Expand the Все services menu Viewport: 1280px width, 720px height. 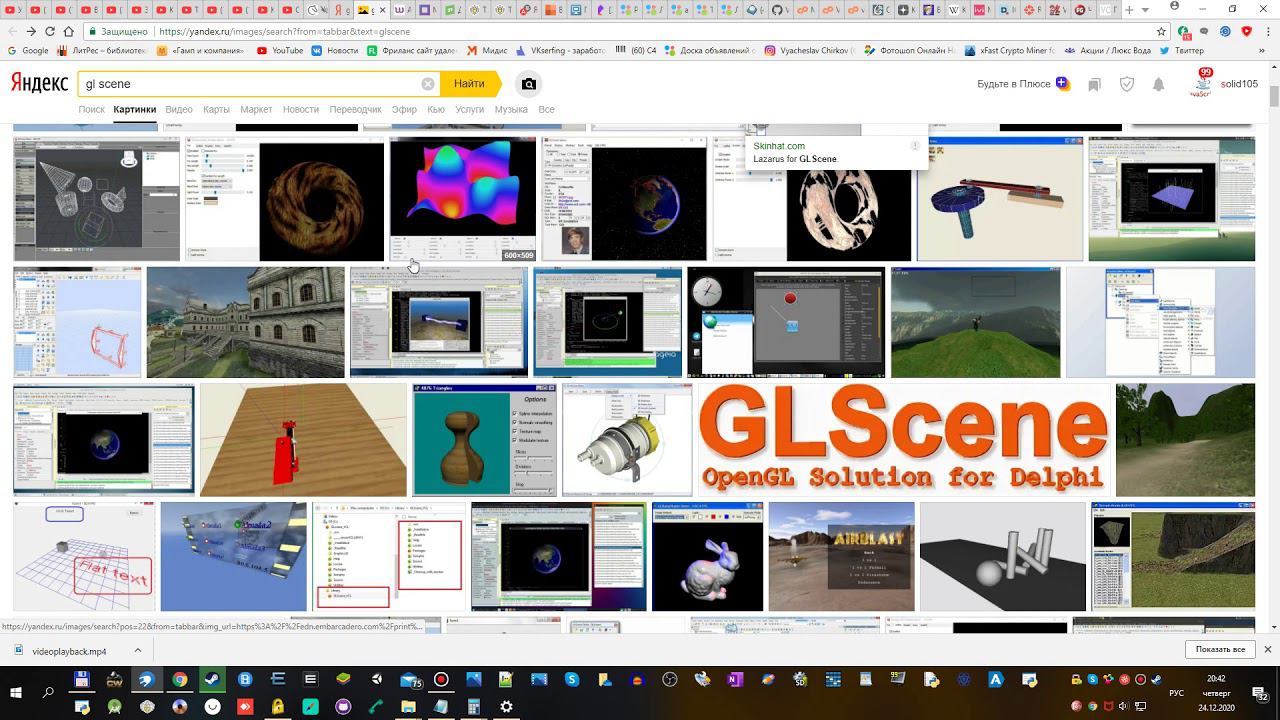pyautogui.click(x=546, y=109)
